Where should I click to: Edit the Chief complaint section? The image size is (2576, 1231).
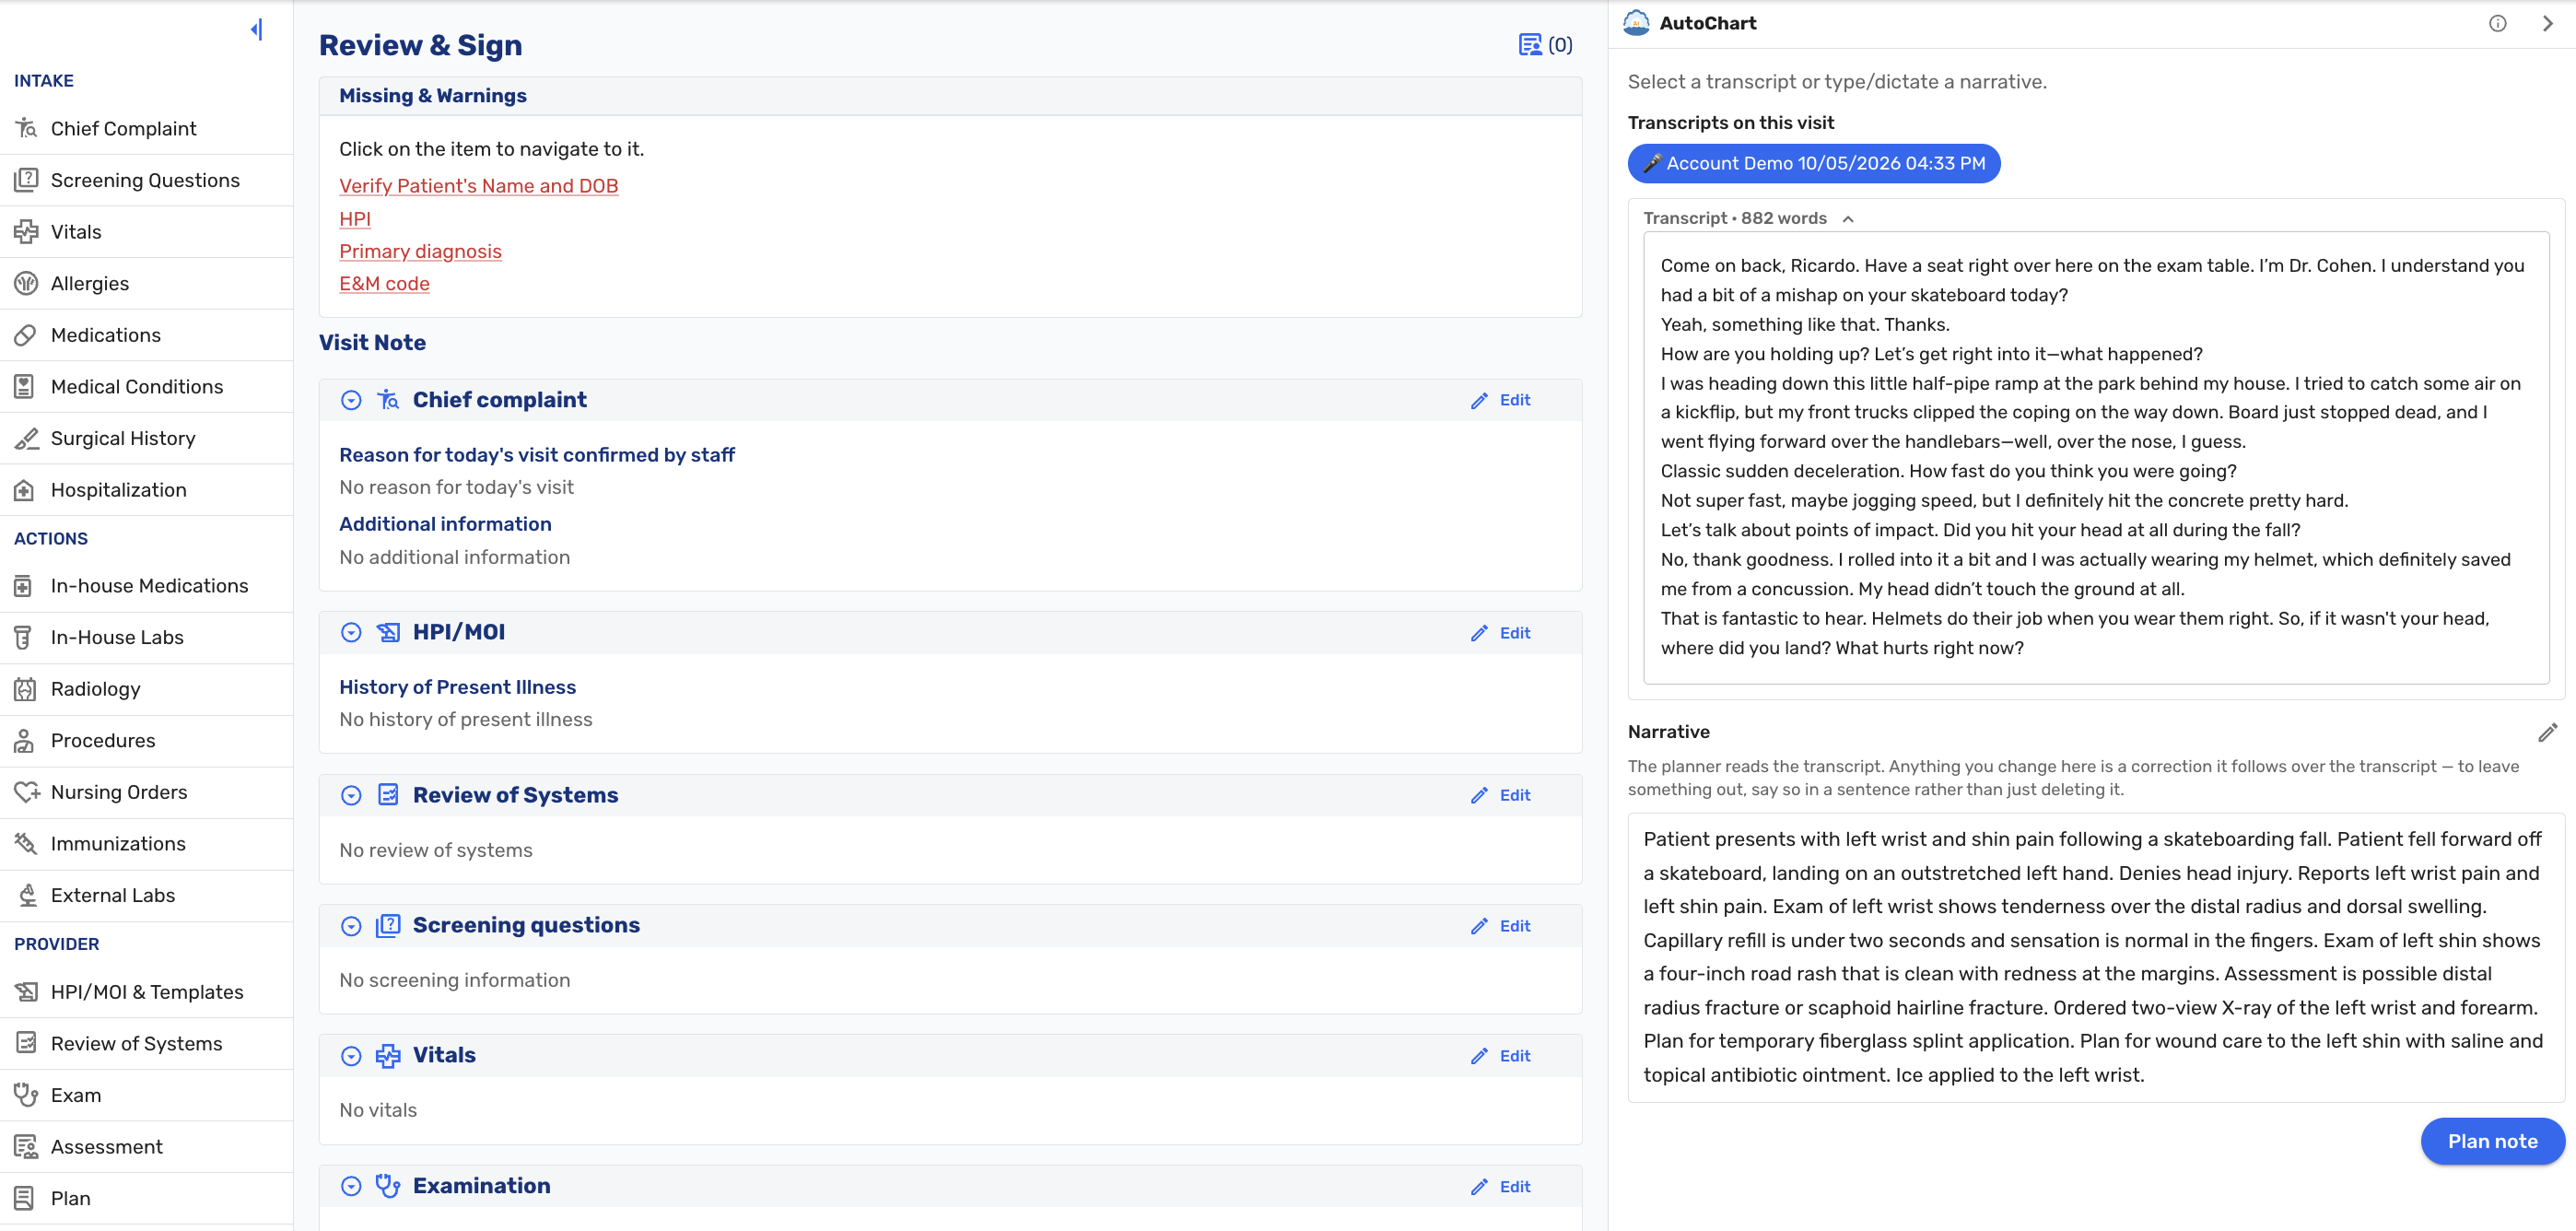1500,400
